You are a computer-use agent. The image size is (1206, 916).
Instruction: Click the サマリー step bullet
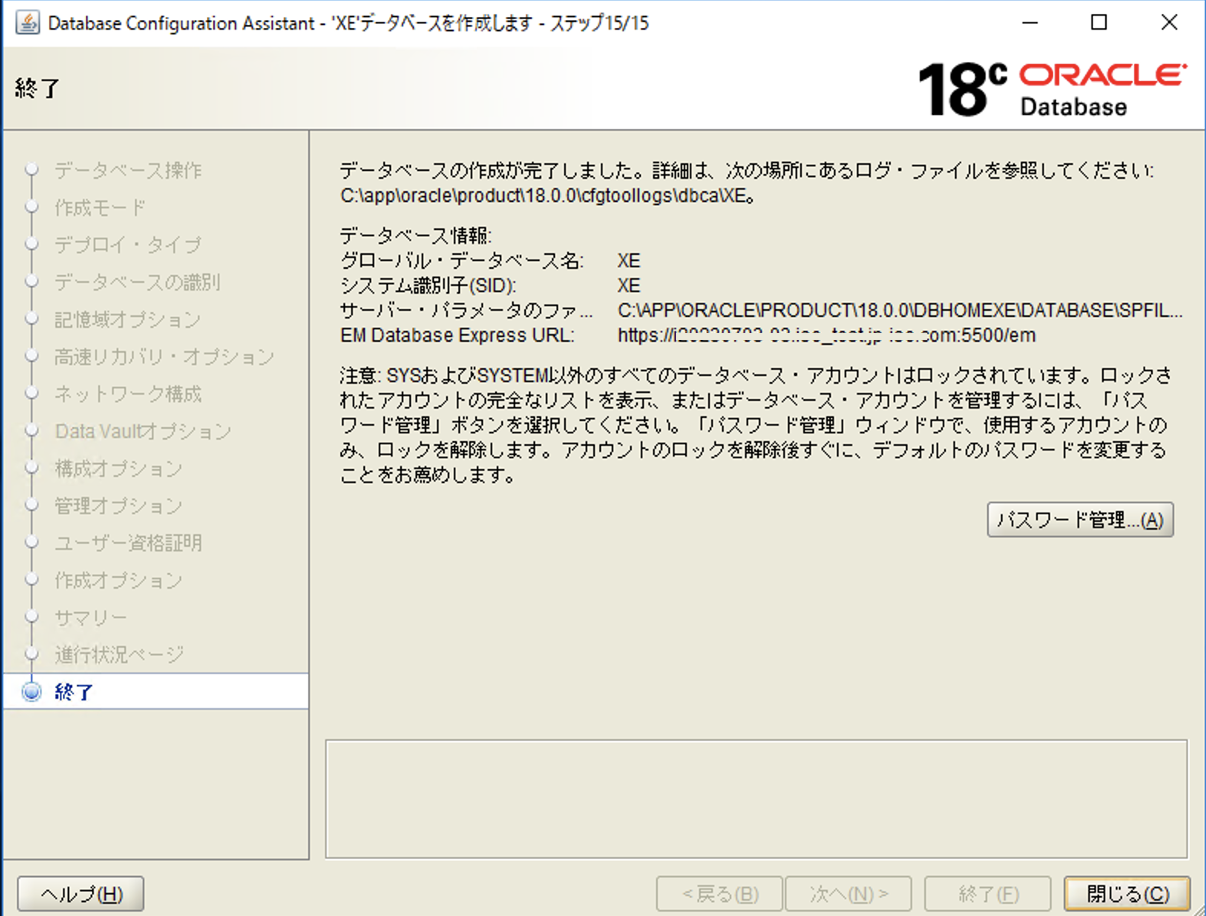point(30,617)
